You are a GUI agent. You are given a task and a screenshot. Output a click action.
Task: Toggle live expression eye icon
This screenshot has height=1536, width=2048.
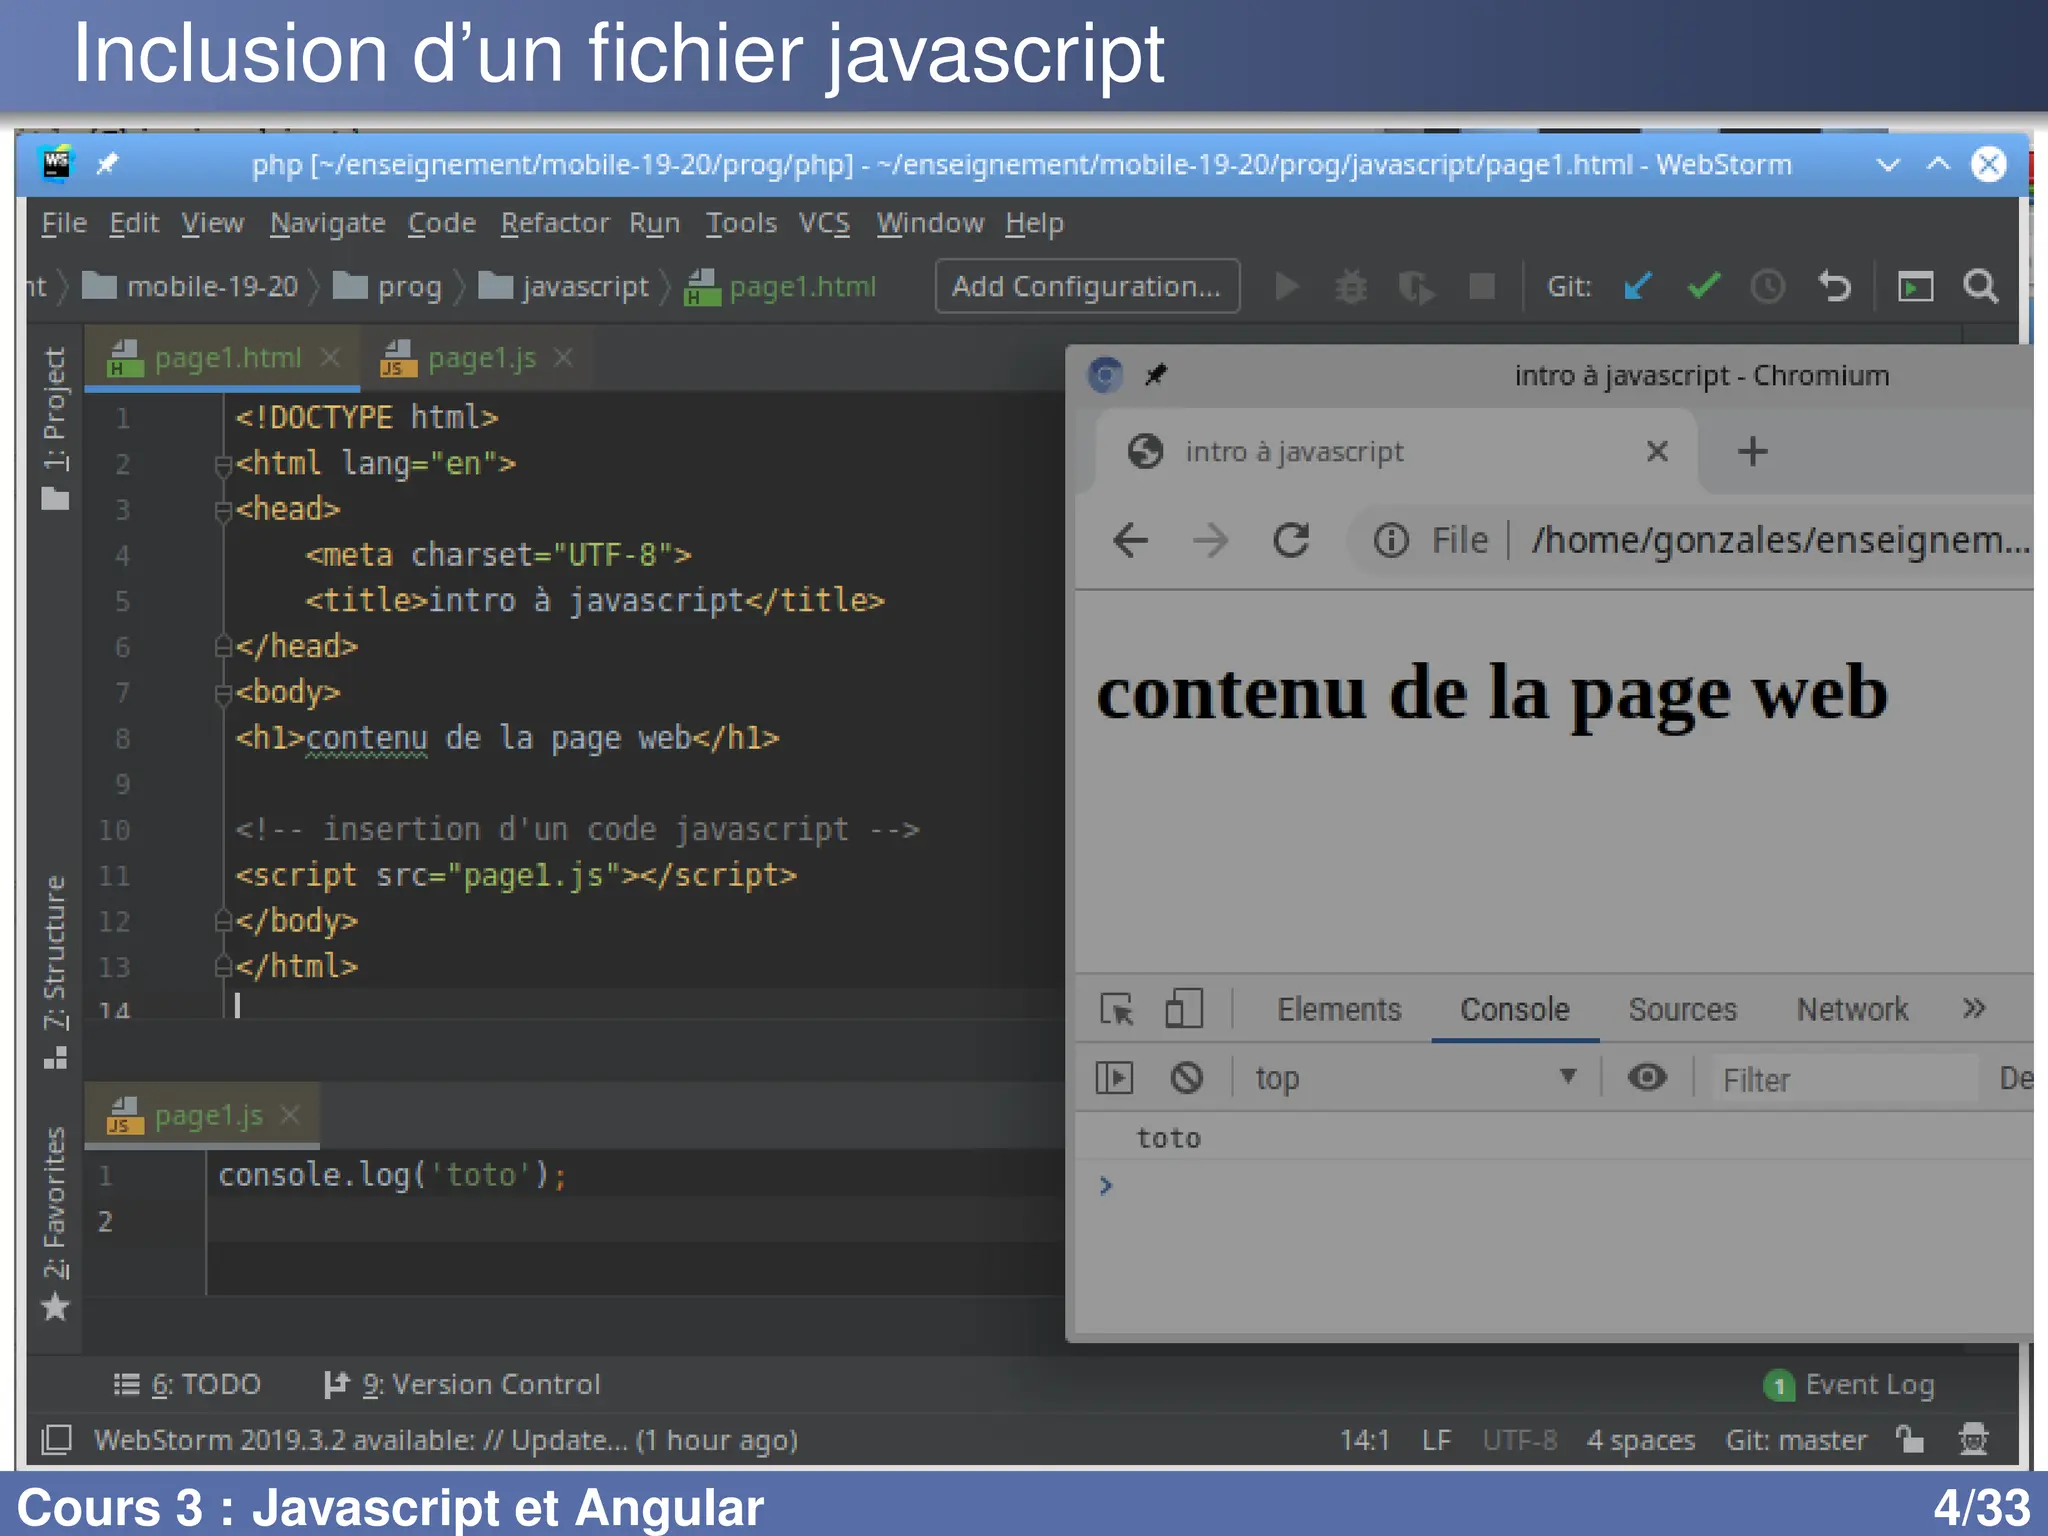coord(1647,1077)
